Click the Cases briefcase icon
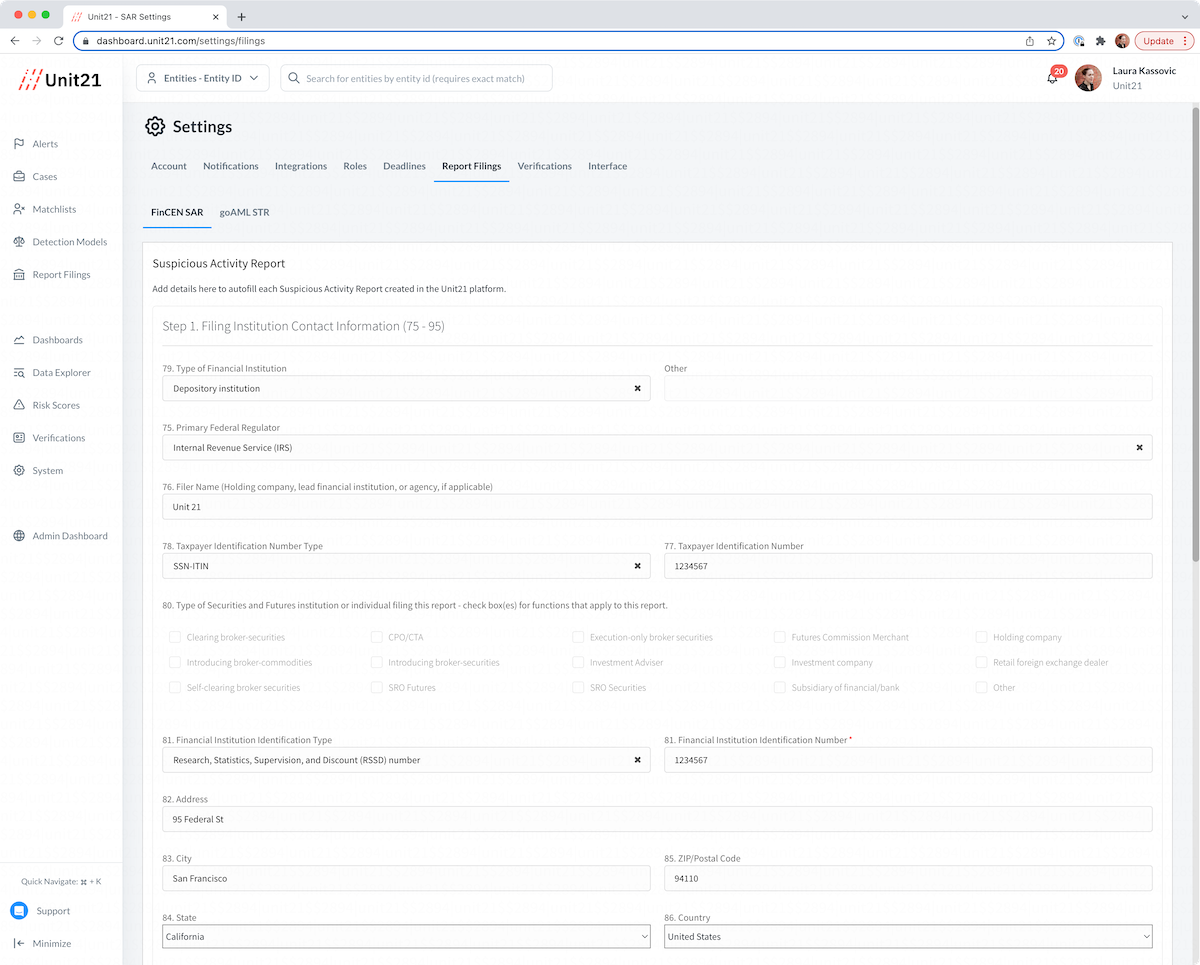 (x=19, y=176)
